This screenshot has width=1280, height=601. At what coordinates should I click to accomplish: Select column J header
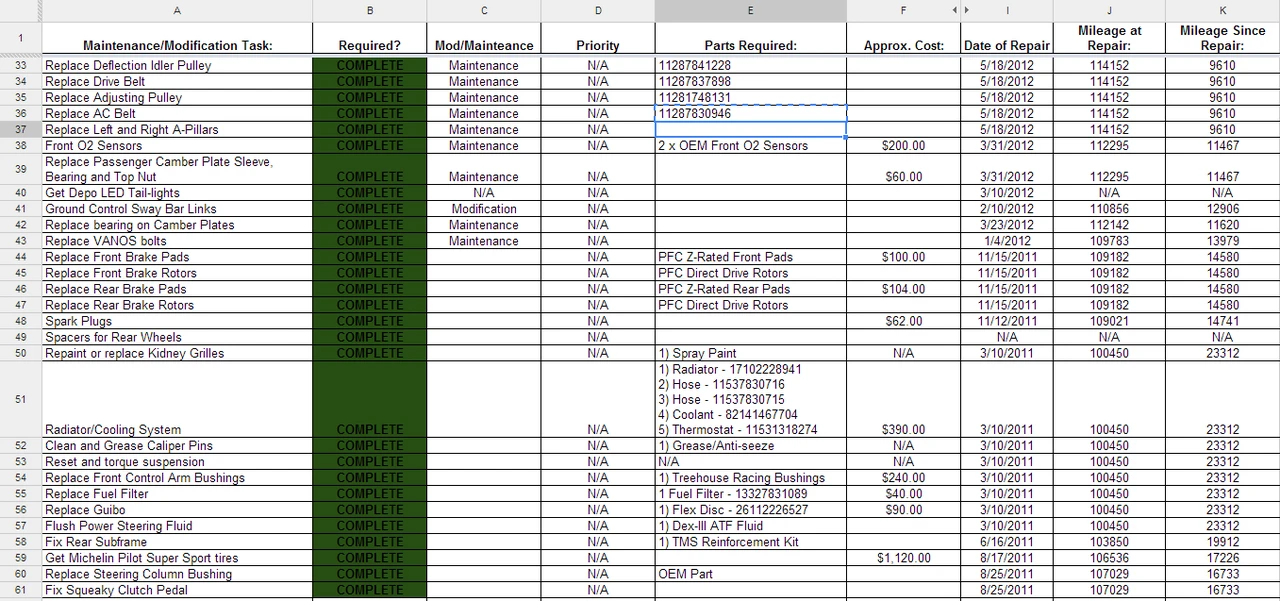1109,10
